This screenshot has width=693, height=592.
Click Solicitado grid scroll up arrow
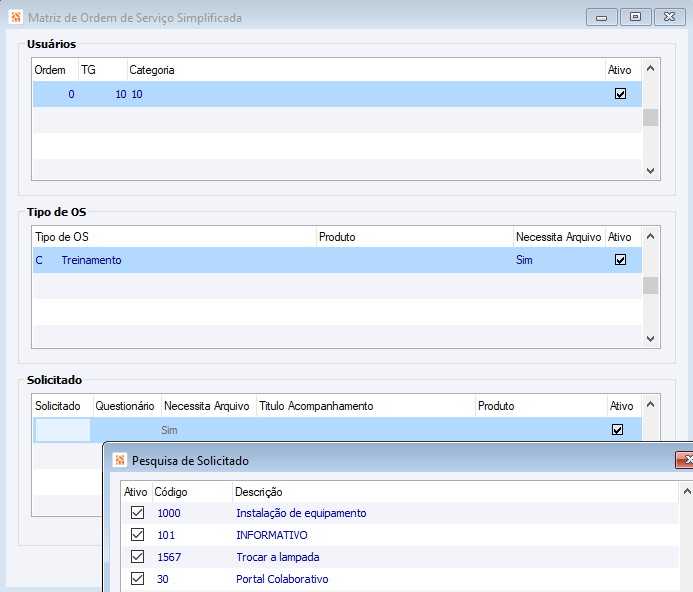(x=650, y=405)
